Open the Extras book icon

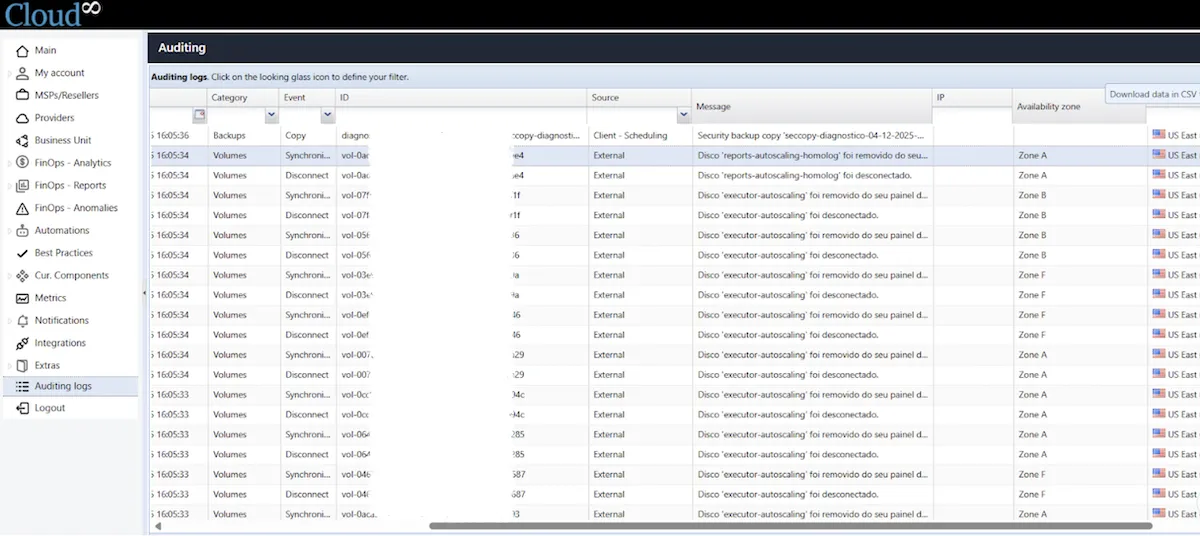pos(23,365)
